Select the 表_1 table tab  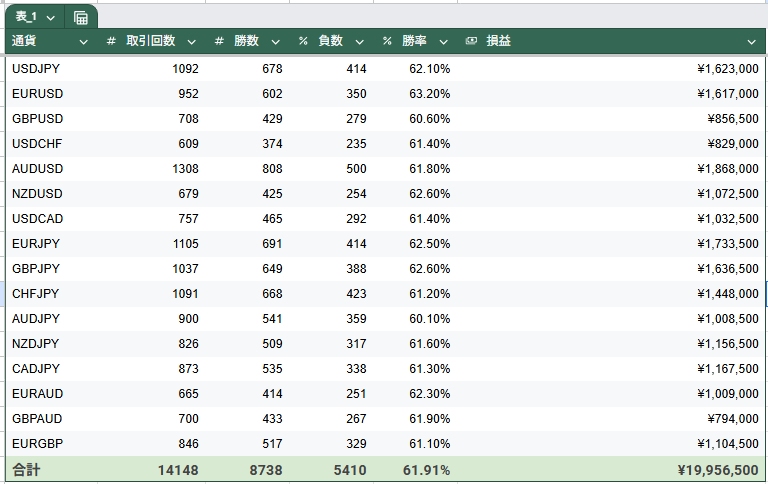click(x=26, y=17)
